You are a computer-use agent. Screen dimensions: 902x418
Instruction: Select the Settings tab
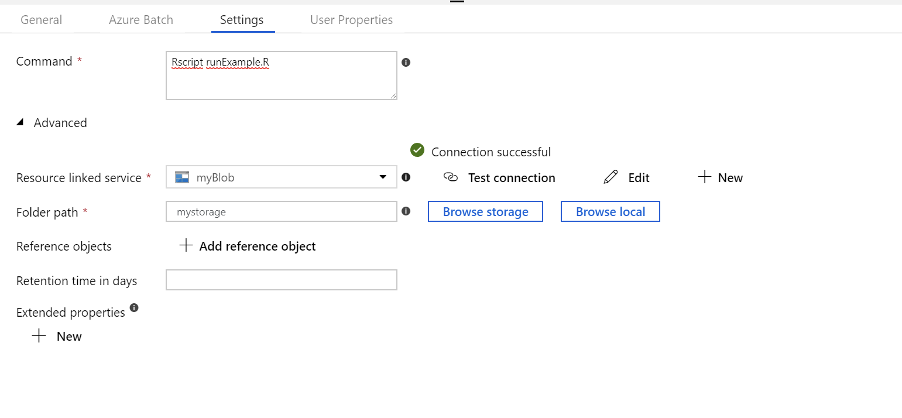pos(242,20)
